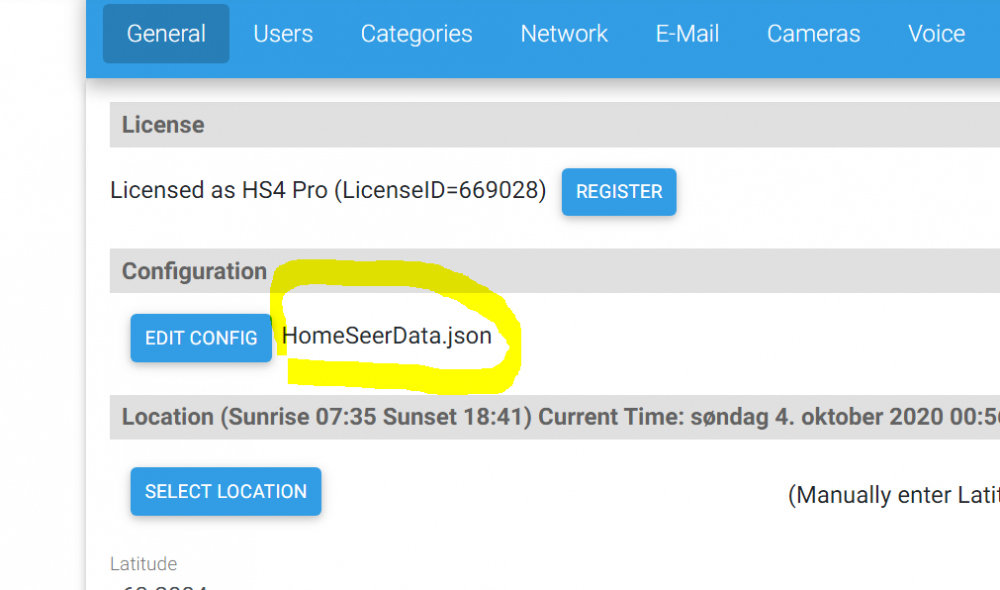The width and height of the screenshot is (1000, 590).
Task: Click the License section header
Action: tap(163, 125)
